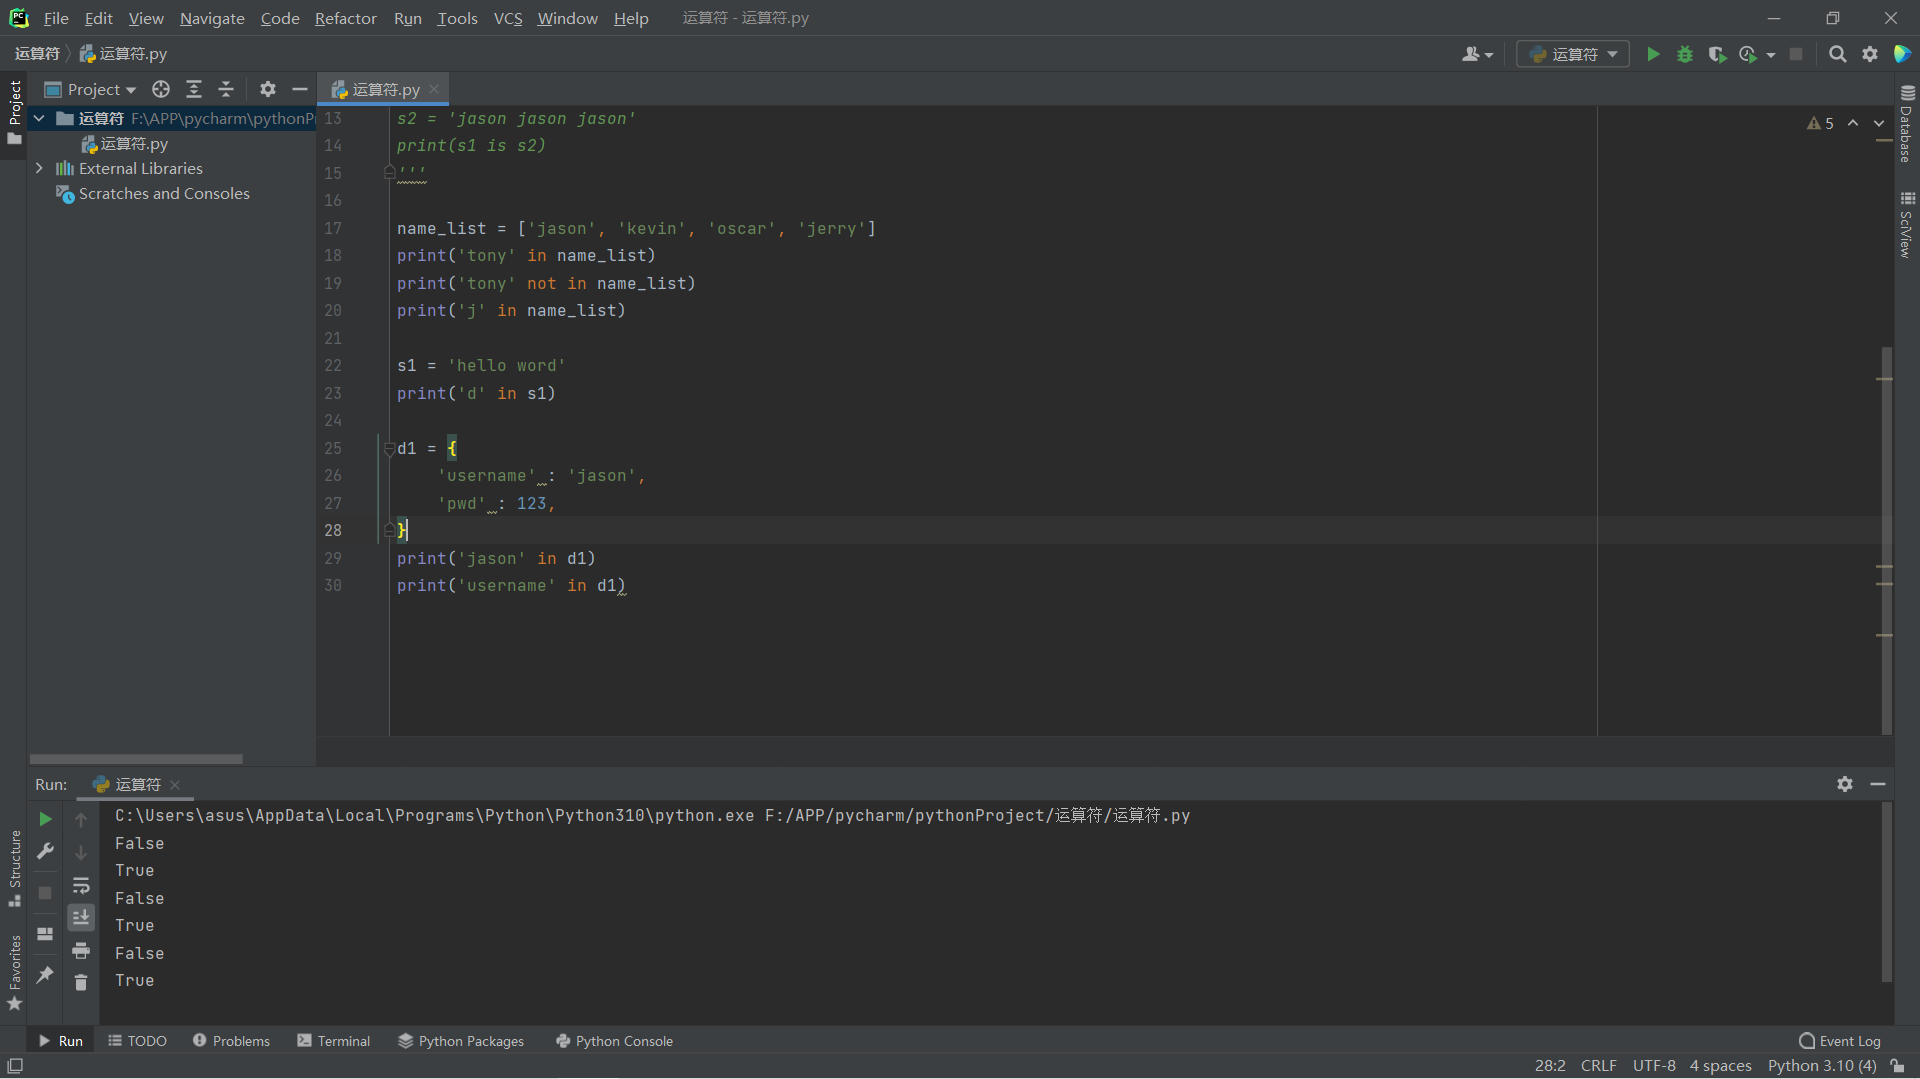
Task: Click the Project panel horizontal scrollbar
Action: click(136, 759)
